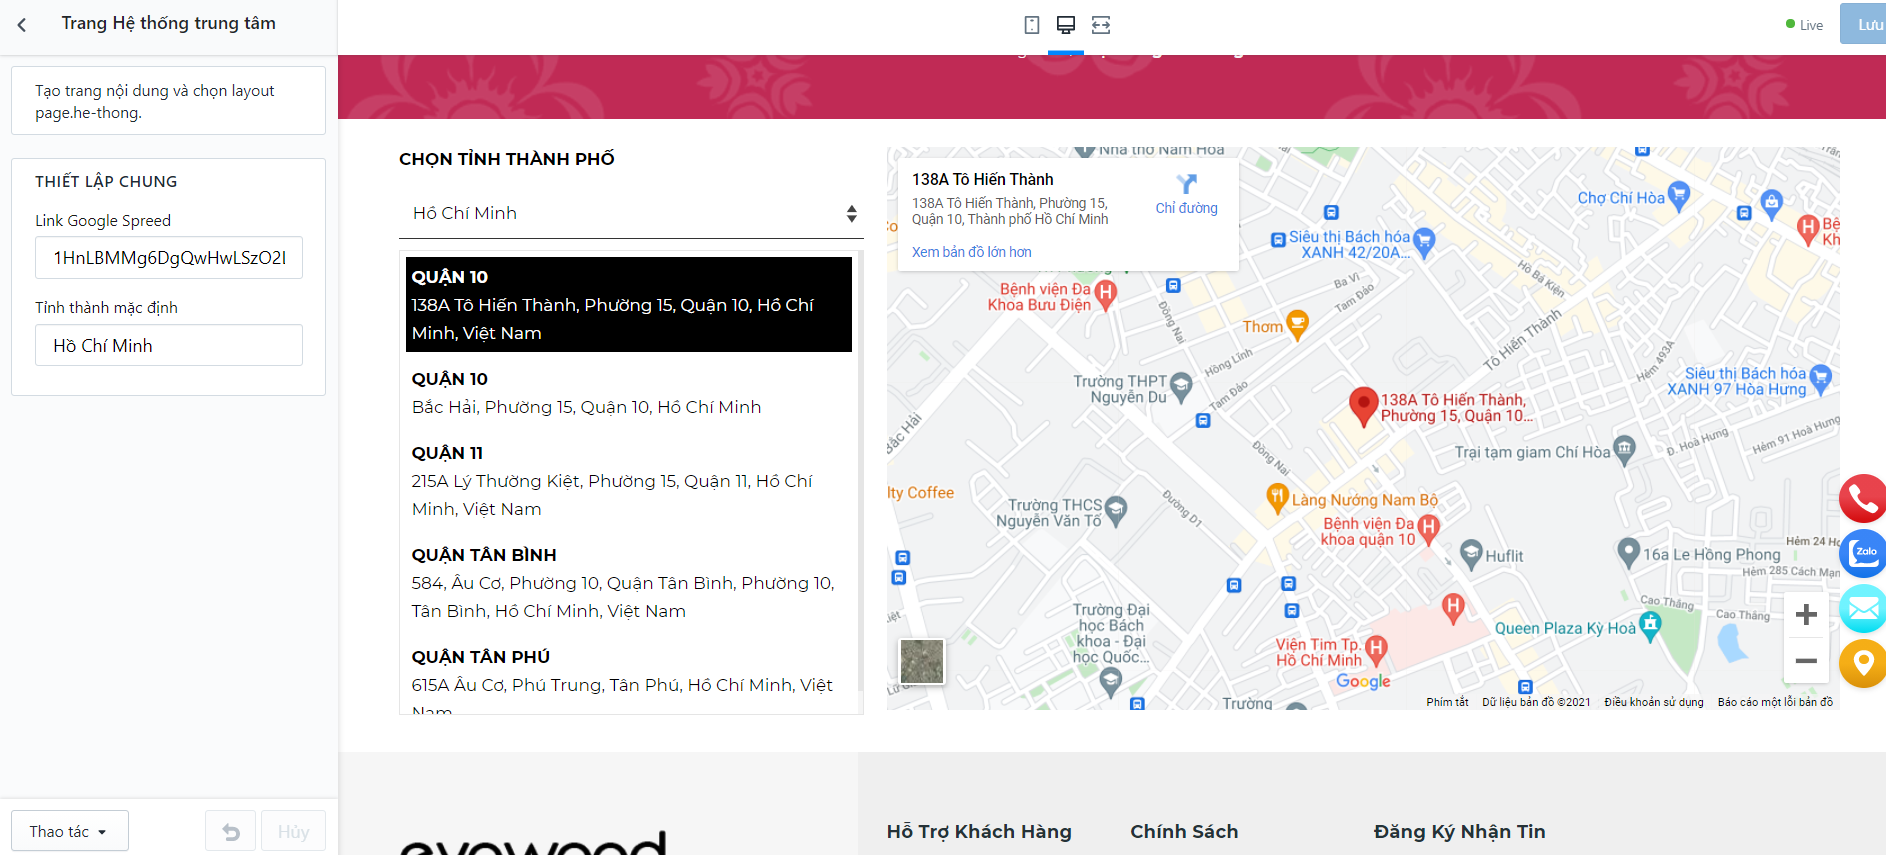Click Làng Nướng Nam Bộ restaurant marker
The image size is (1886, 855).
coord(1277,497)
